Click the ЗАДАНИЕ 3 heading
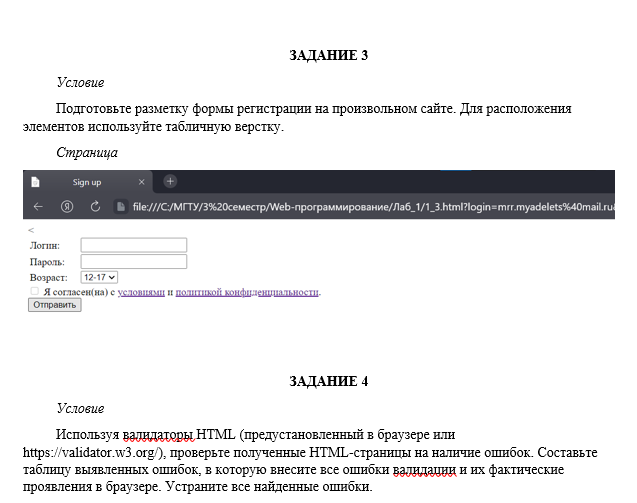Viewport: 637px width, 503px height. click(328, 55)
